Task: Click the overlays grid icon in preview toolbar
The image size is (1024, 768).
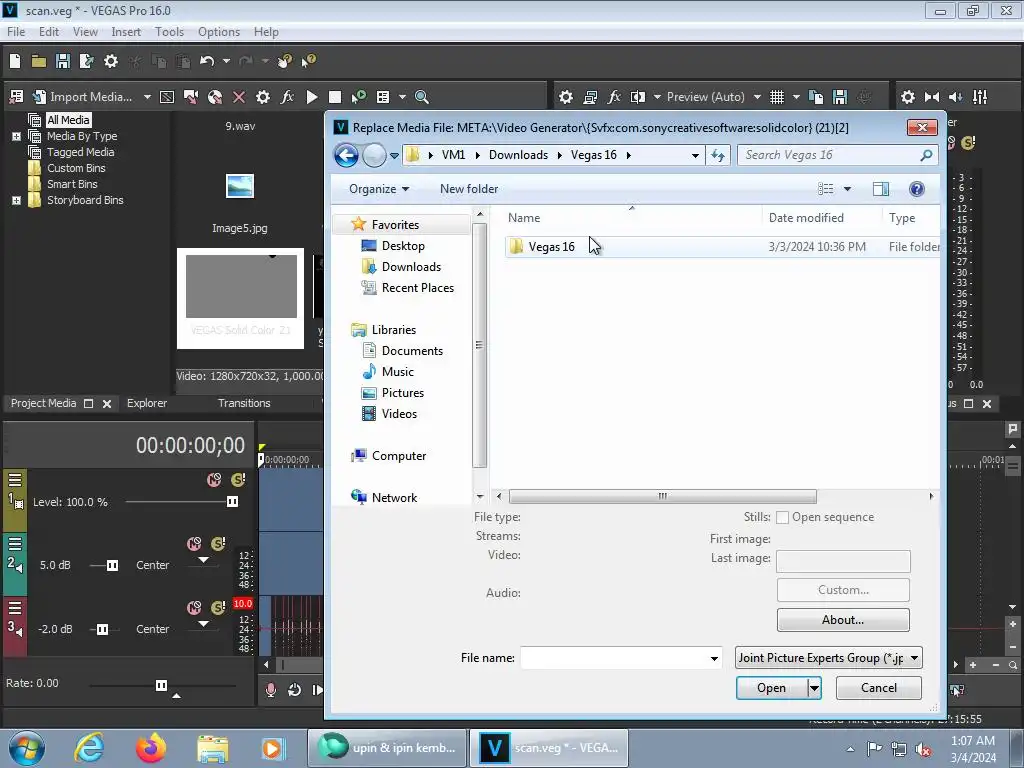Action: (x=776, y=97)
